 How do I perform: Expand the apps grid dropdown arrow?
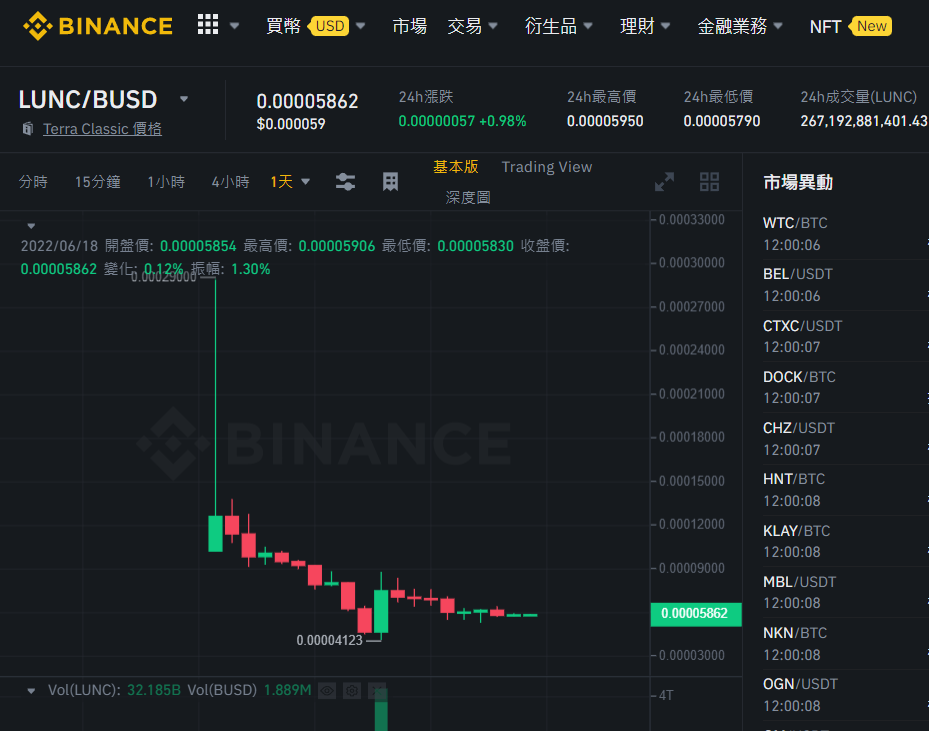(234, 26)
